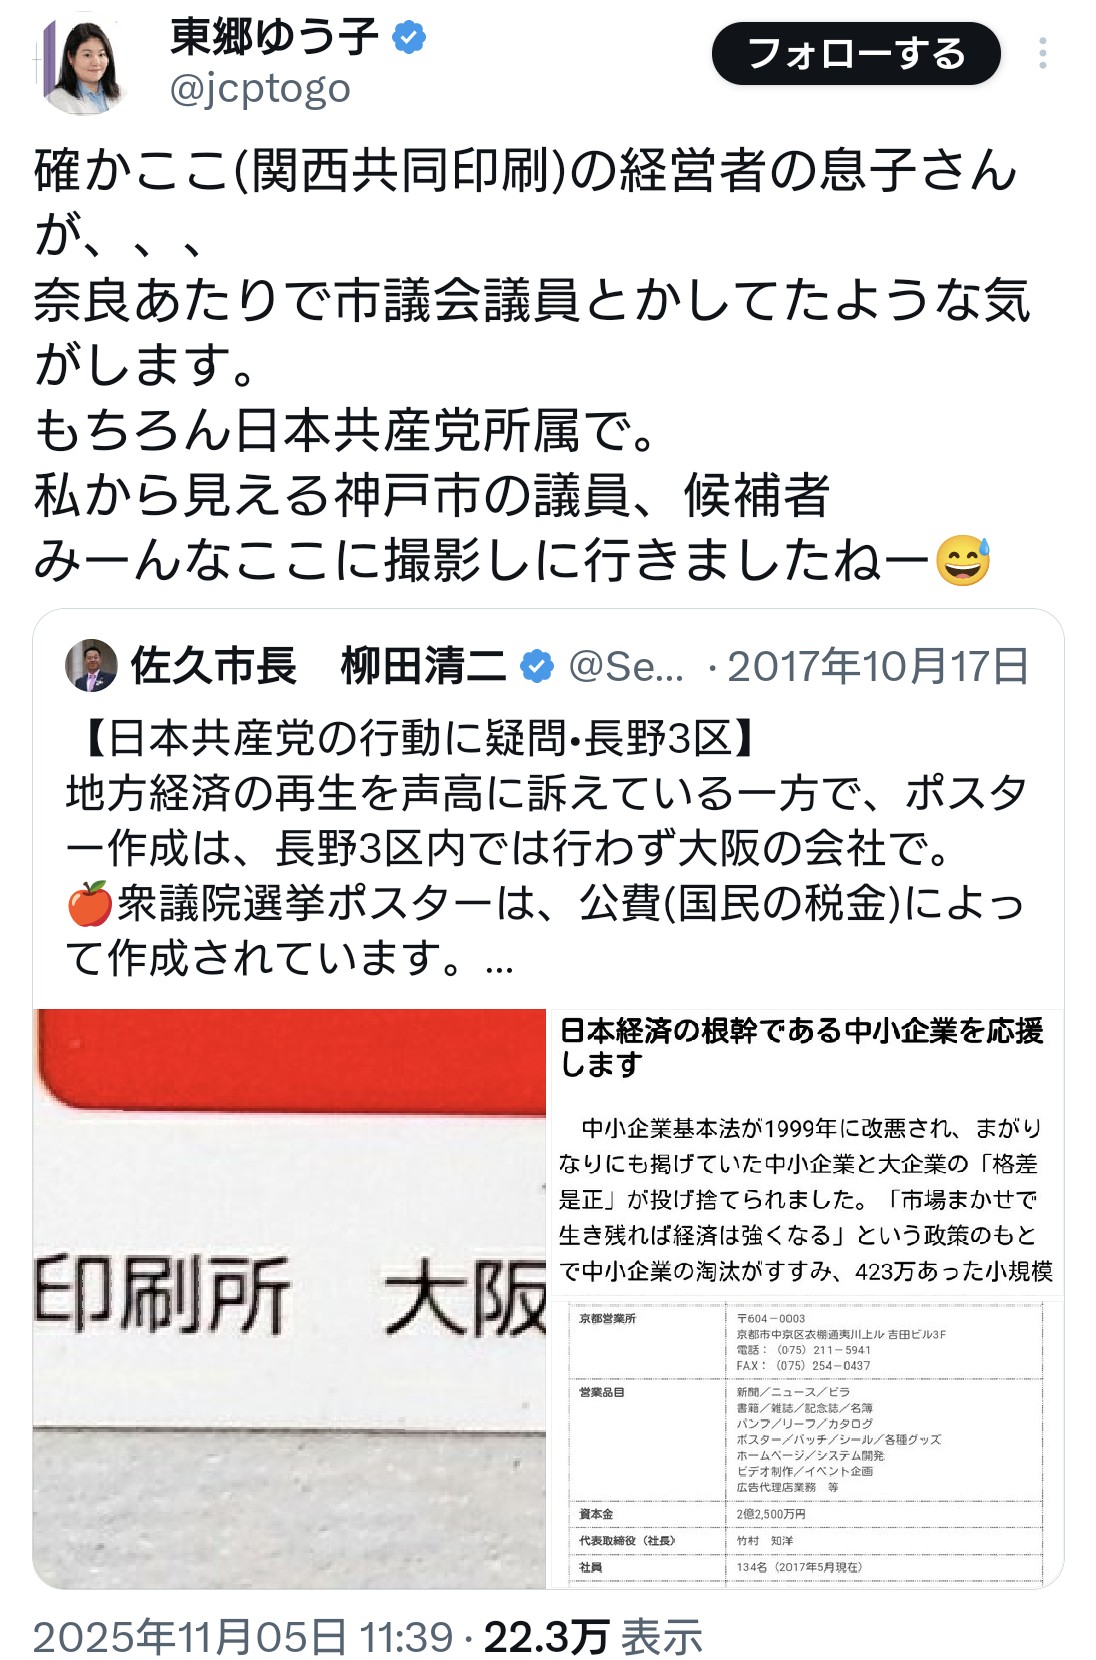Open the 印刷所 大阪 poster photo

pos(290,1298)
